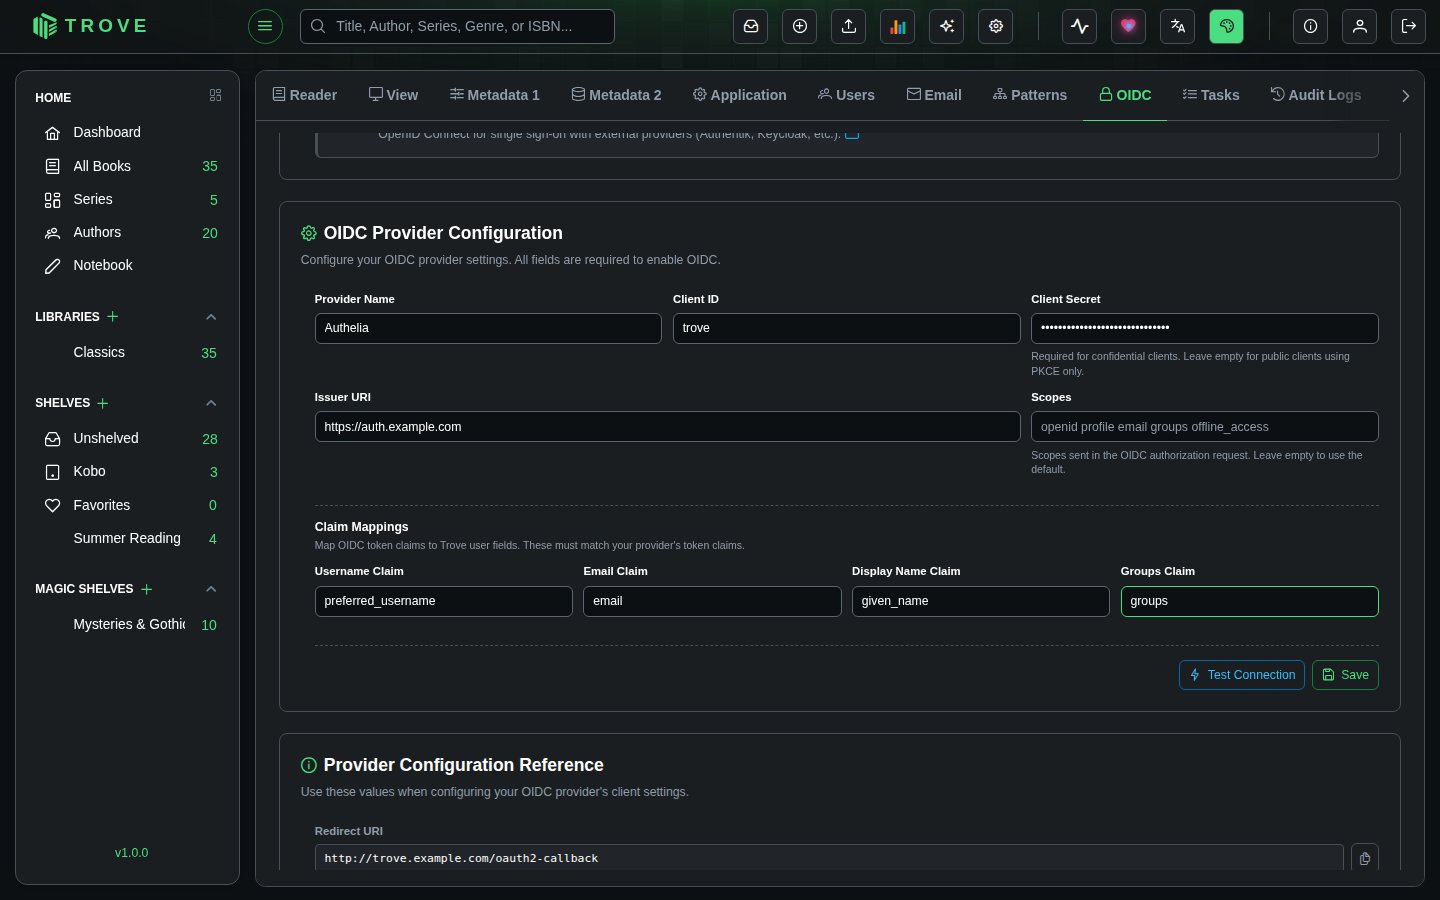Screen dimensions: 1440x900
Task: Click the Redirect URI value field
Action: [829, 858]
